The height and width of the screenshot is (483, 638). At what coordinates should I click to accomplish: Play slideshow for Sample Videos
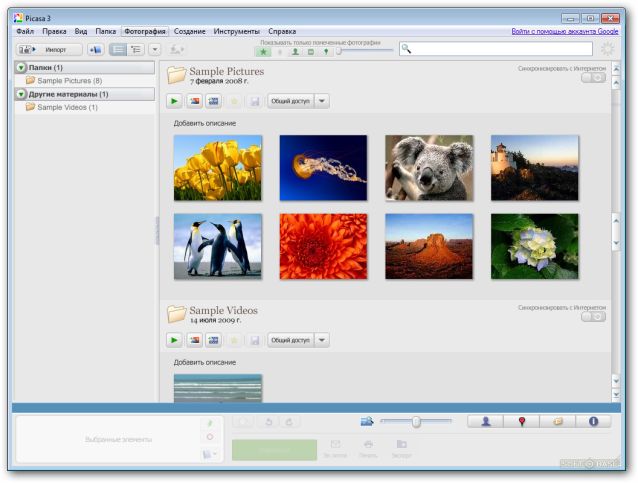pos(174,340)
